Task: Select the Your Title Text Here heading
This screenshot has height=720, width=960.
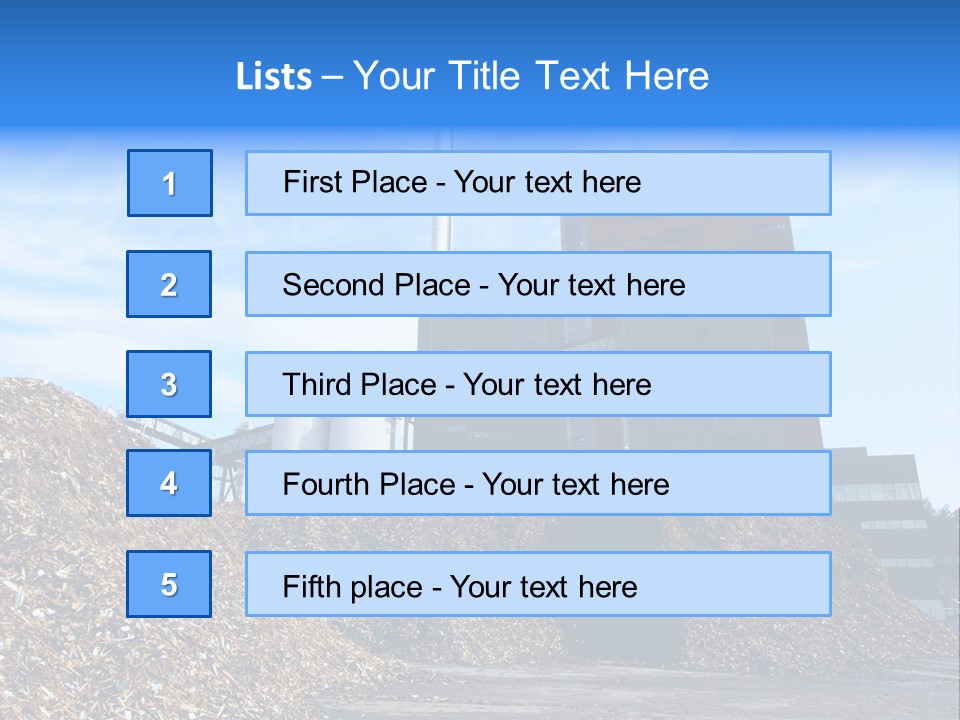Action: pyautogui.click(x=531, y=76)
